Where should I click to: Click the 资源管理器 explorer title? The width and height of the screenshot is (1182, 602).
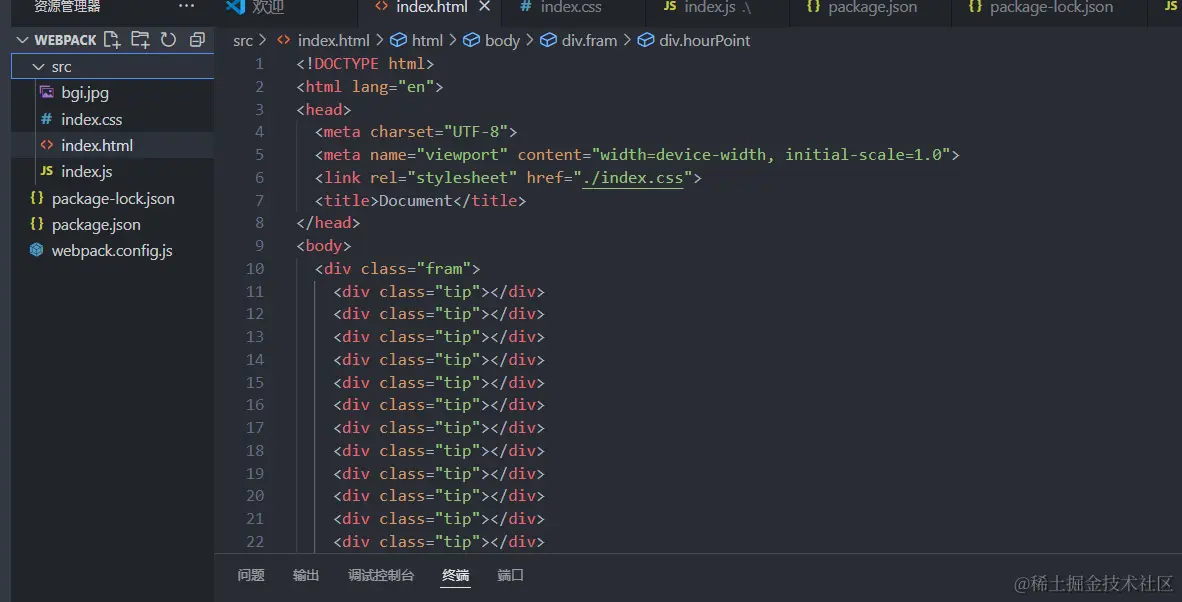(67, 7)
